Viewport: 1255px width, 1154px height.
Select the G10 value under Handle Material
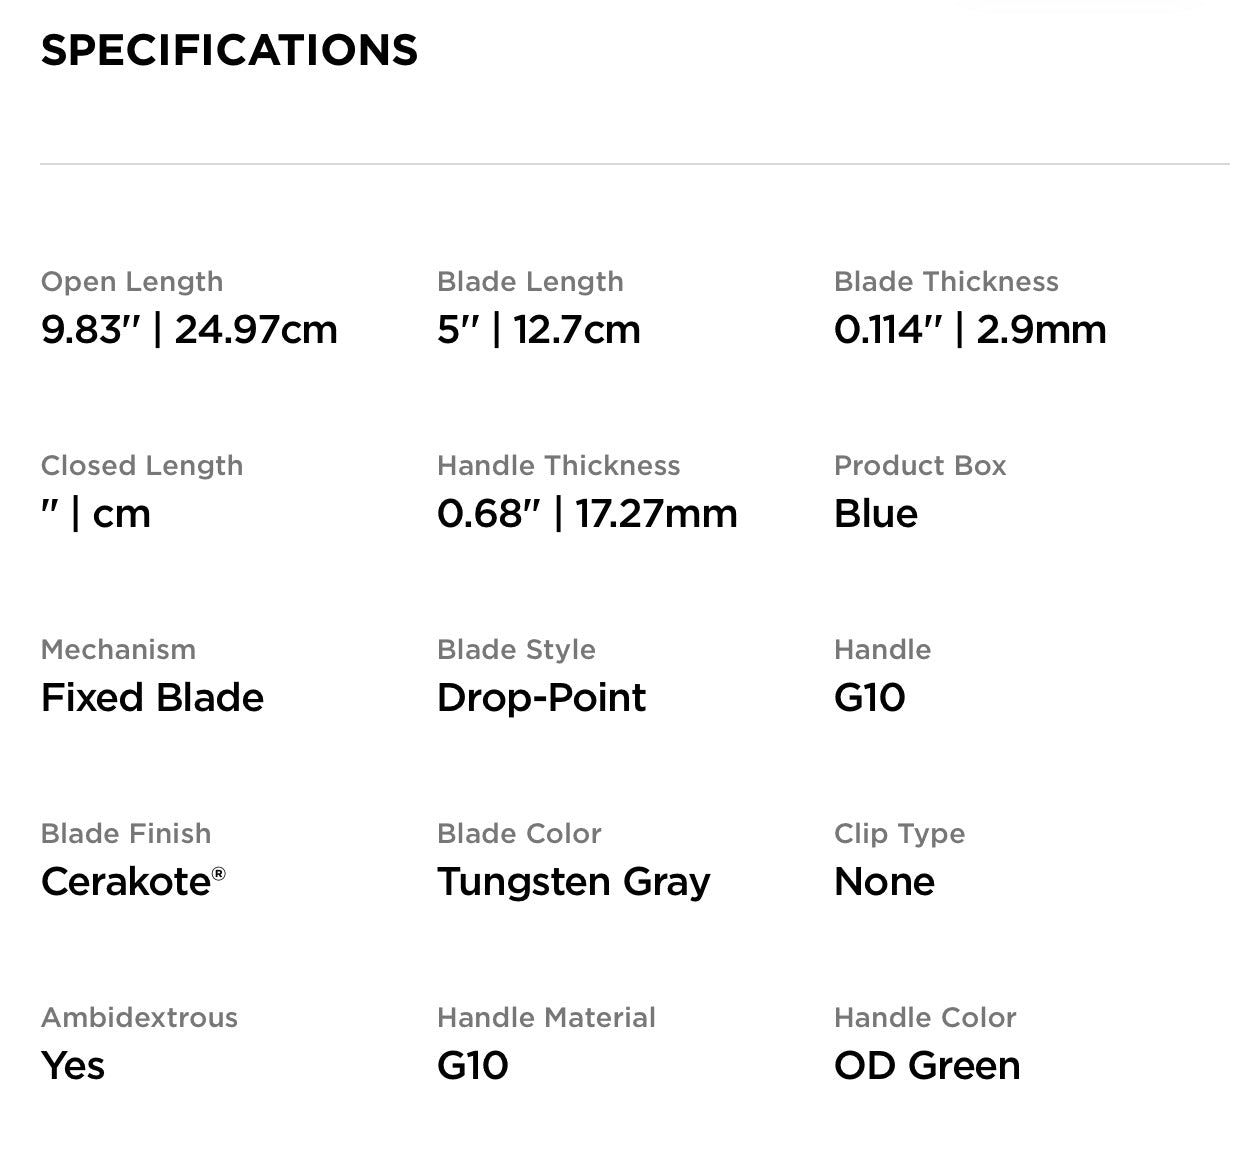(472, 1066)
